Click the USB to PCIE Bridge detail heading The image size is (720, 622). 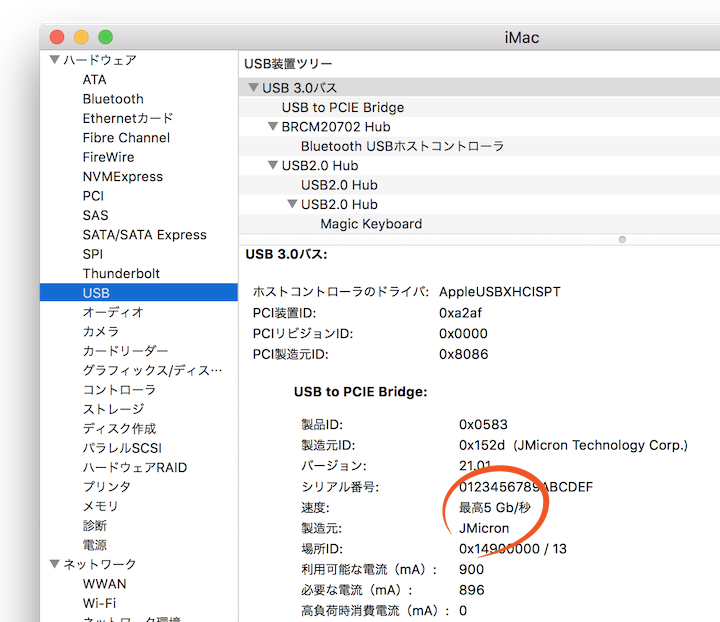pyautogui.click(x=360, y=392)
